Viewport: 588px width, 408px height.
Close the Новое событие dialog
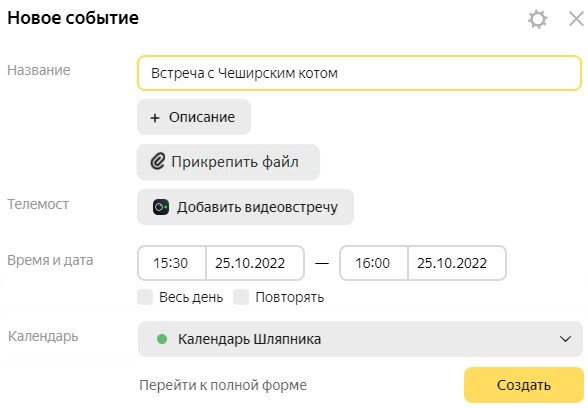click(x=576, y=19)
